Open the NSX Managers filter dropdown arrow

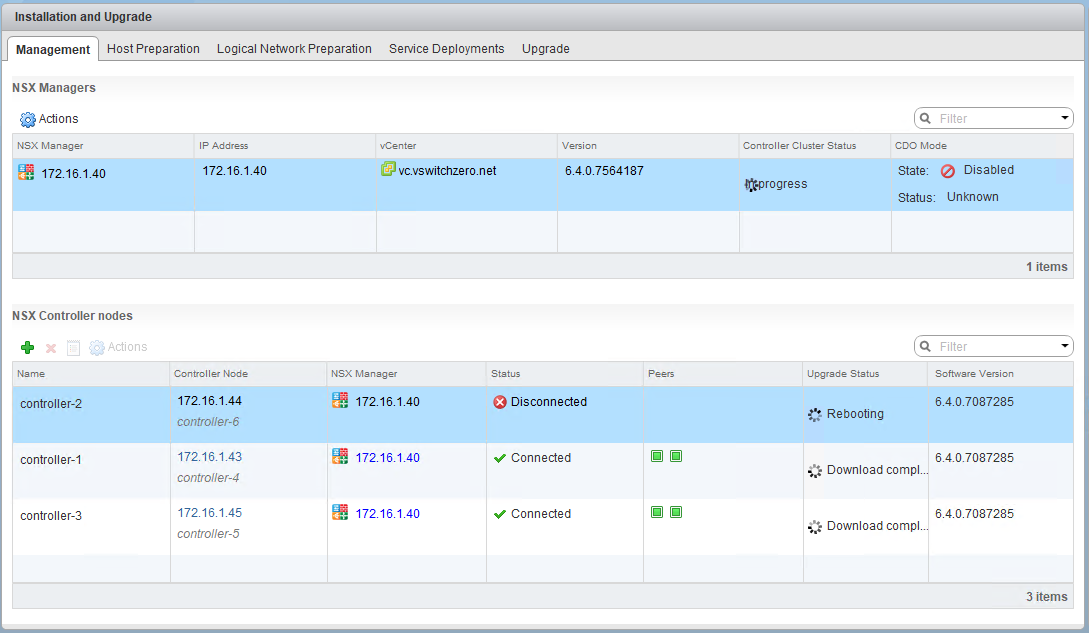tap(1064, 118)
